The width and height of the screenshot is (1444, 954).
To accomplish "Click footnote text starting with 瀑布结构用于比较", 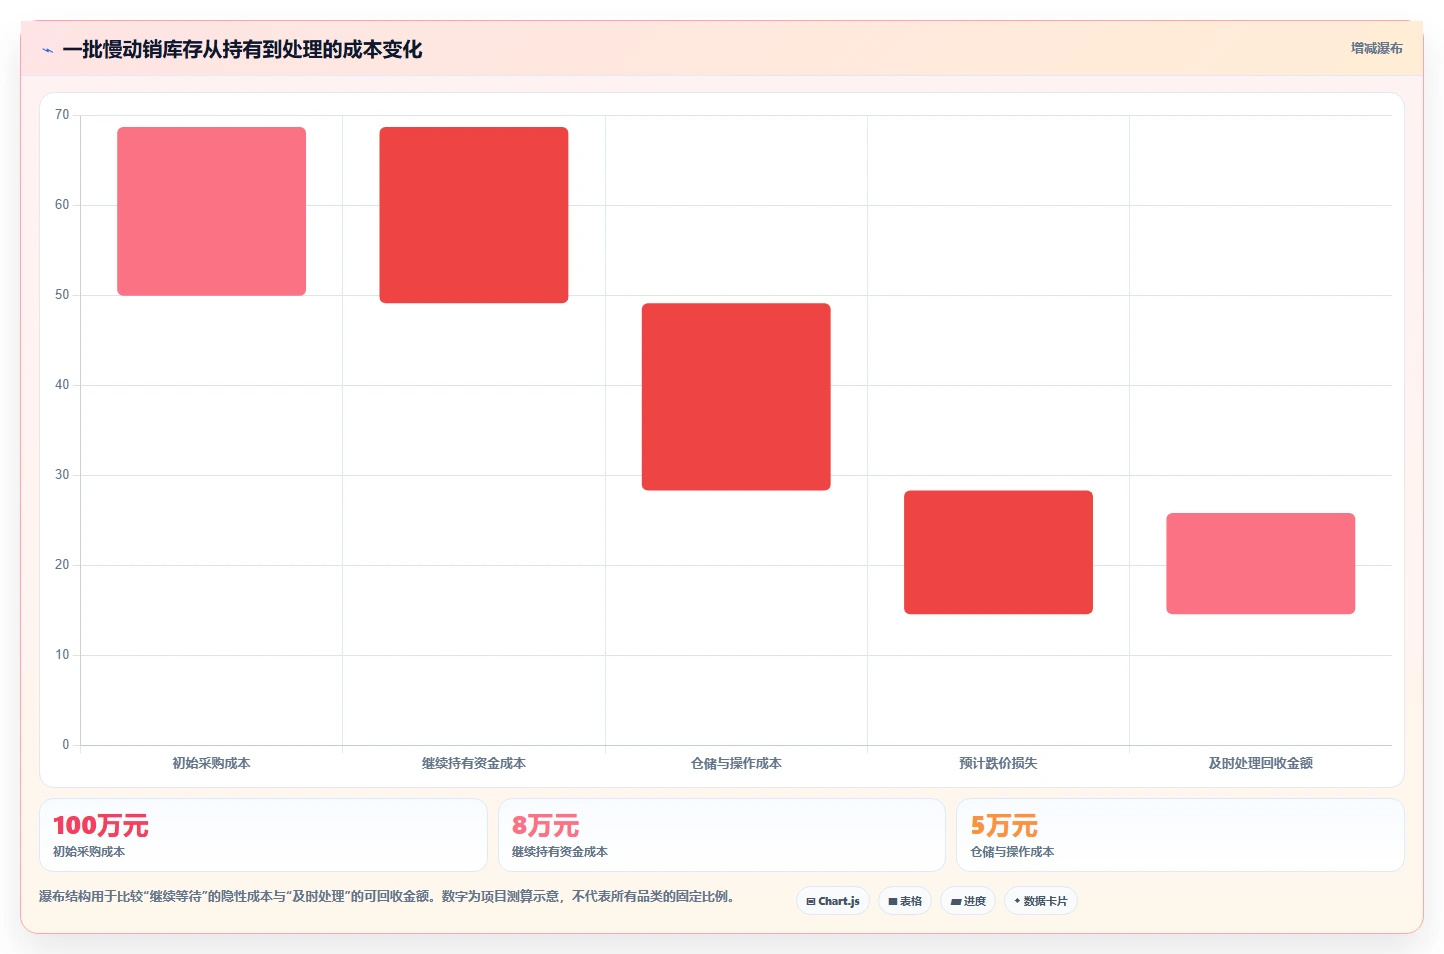I will pos(387,896).
